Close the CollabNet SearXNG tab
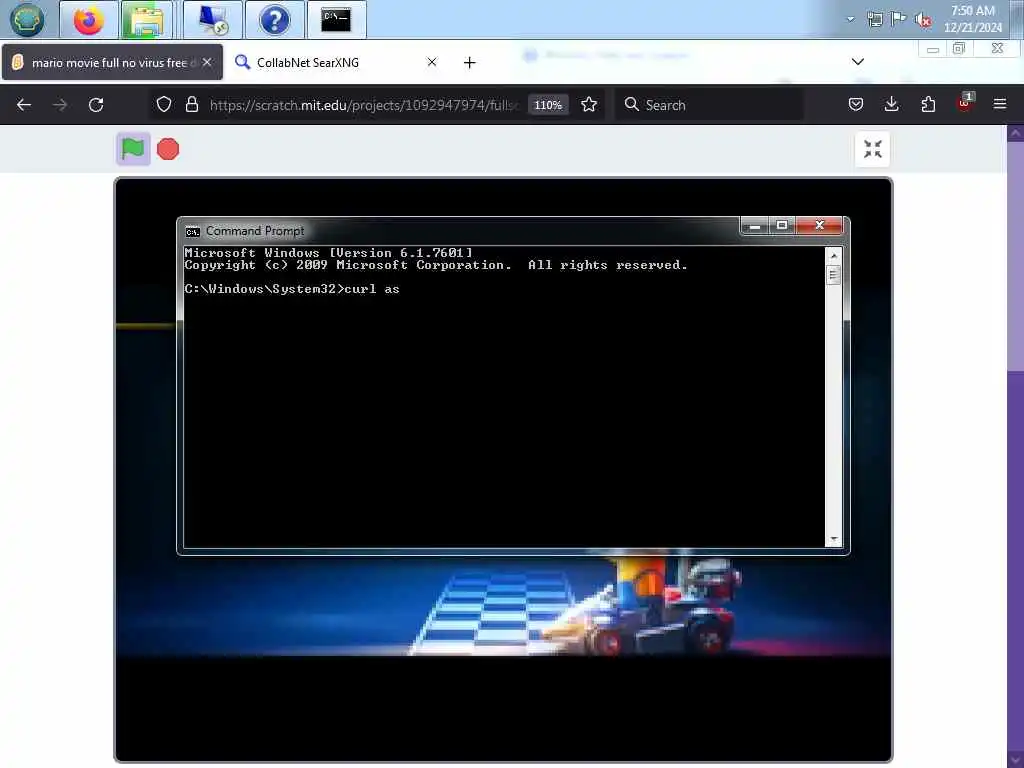 click(x=432, y=62)
